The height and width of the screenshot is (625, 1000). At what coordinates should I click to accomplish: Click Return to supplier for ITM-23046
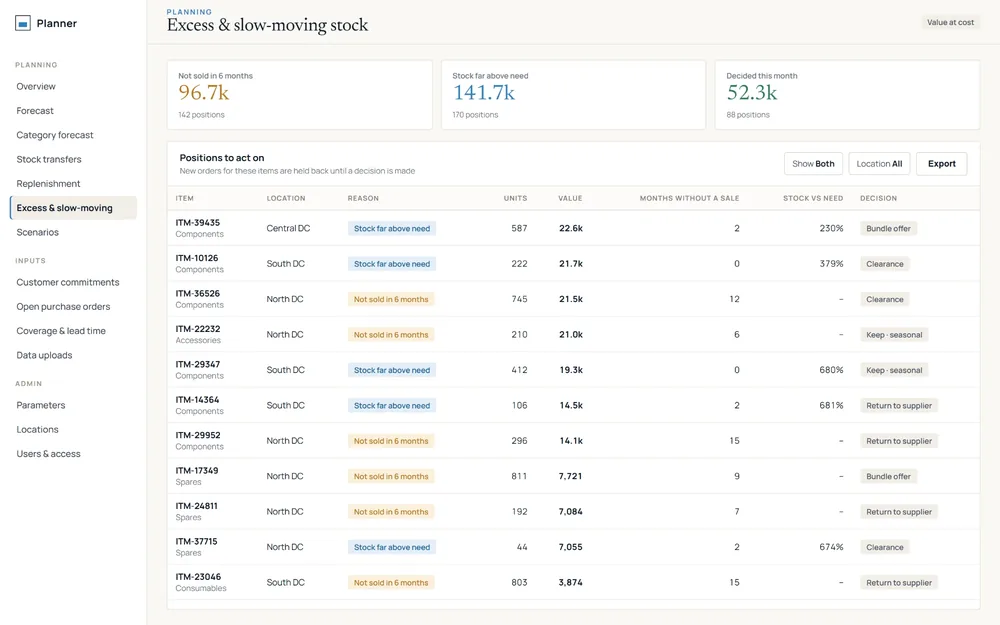point(899,583)
